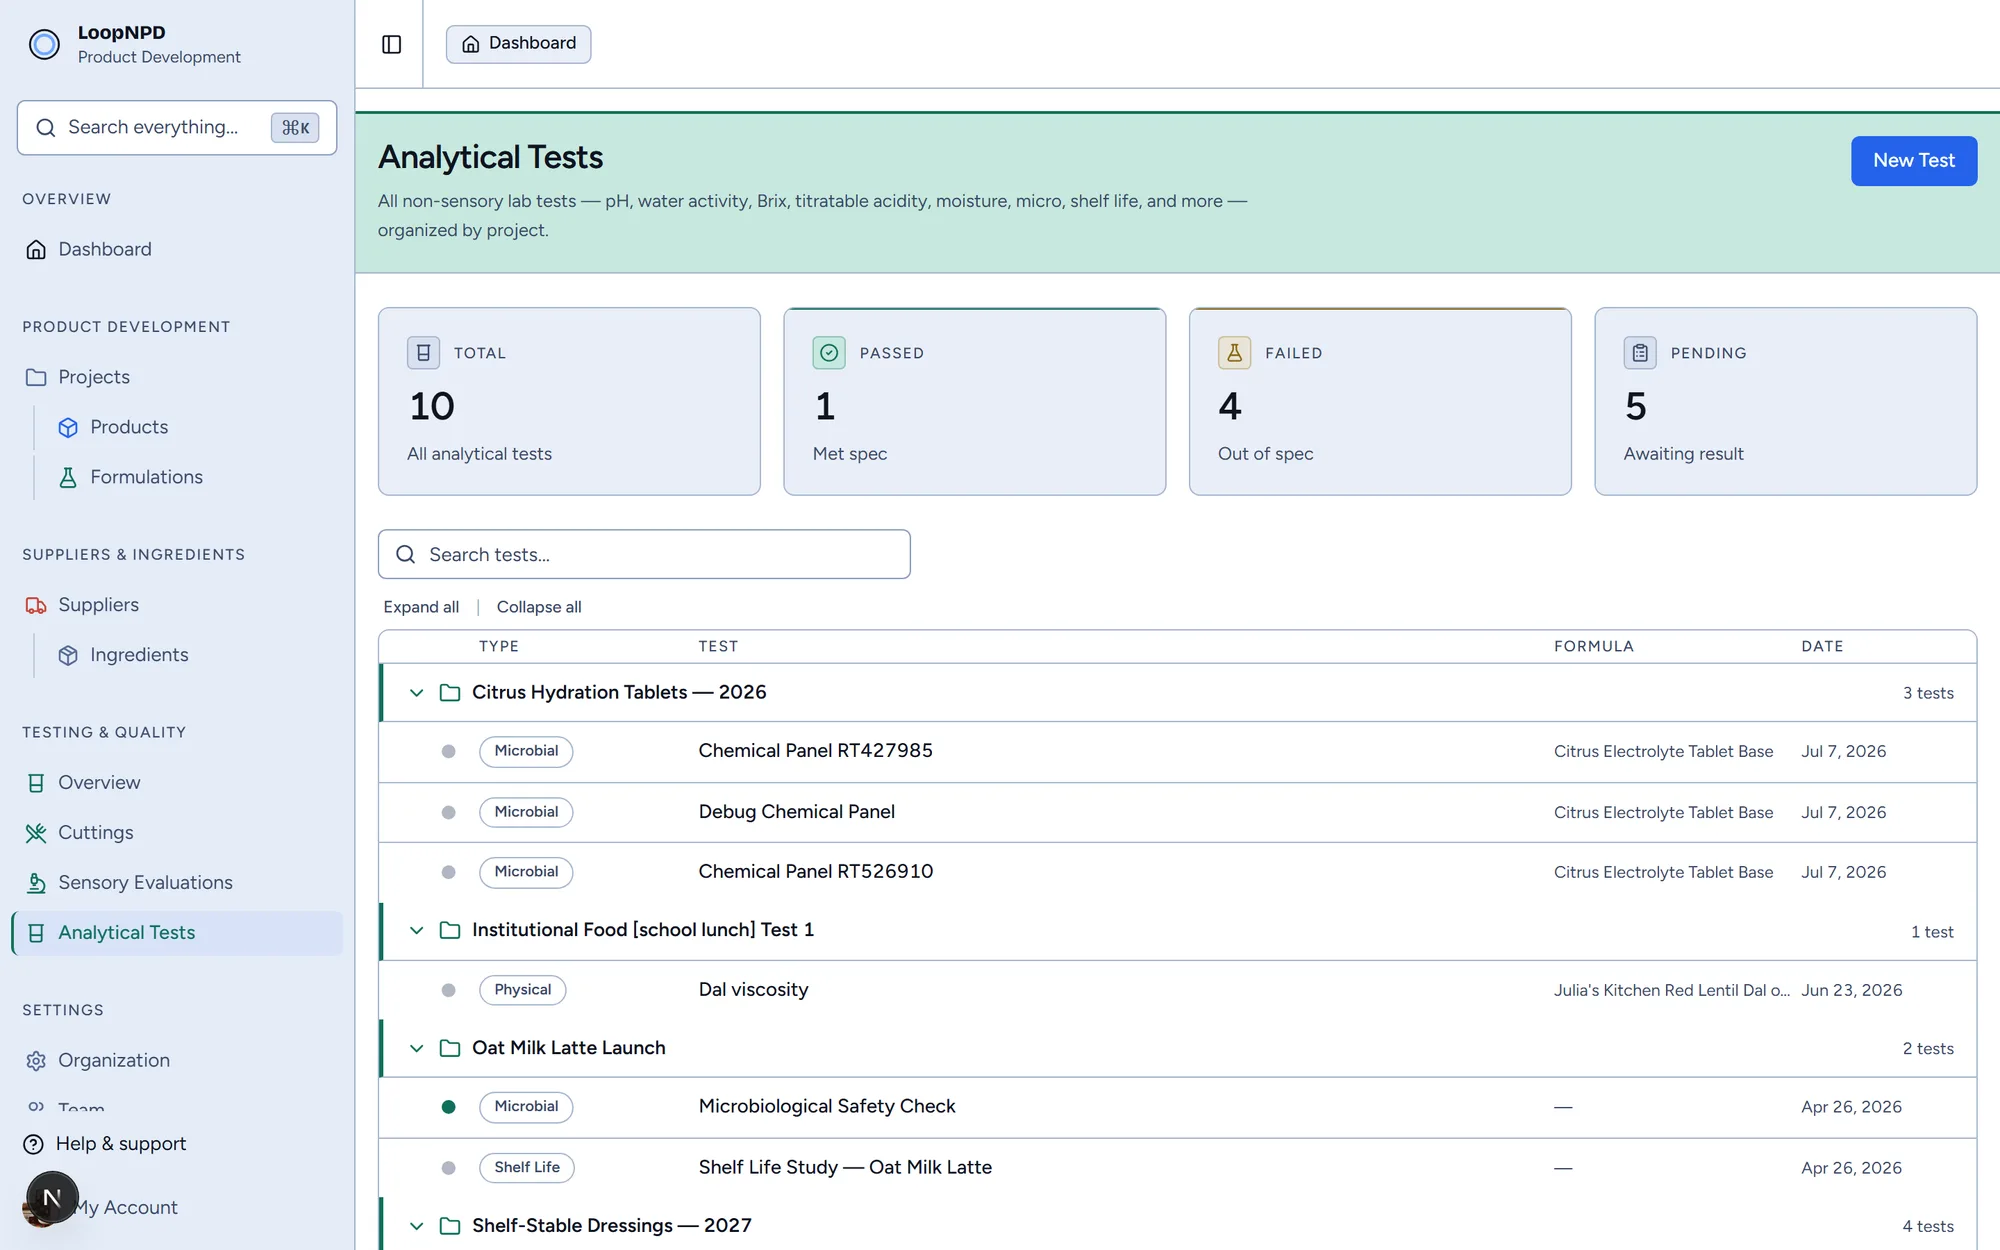Collapse the Shelf-Stable Dressings — 2027 group
This screenshot has height=1250, width=2000.
pos(417,1226)
